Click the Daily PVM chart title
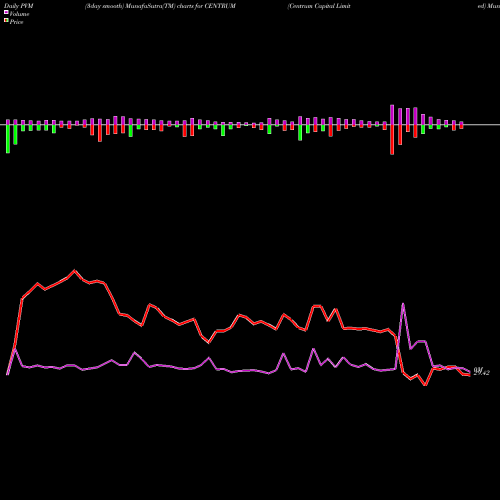The image size is (500, 500). (19, 6)
